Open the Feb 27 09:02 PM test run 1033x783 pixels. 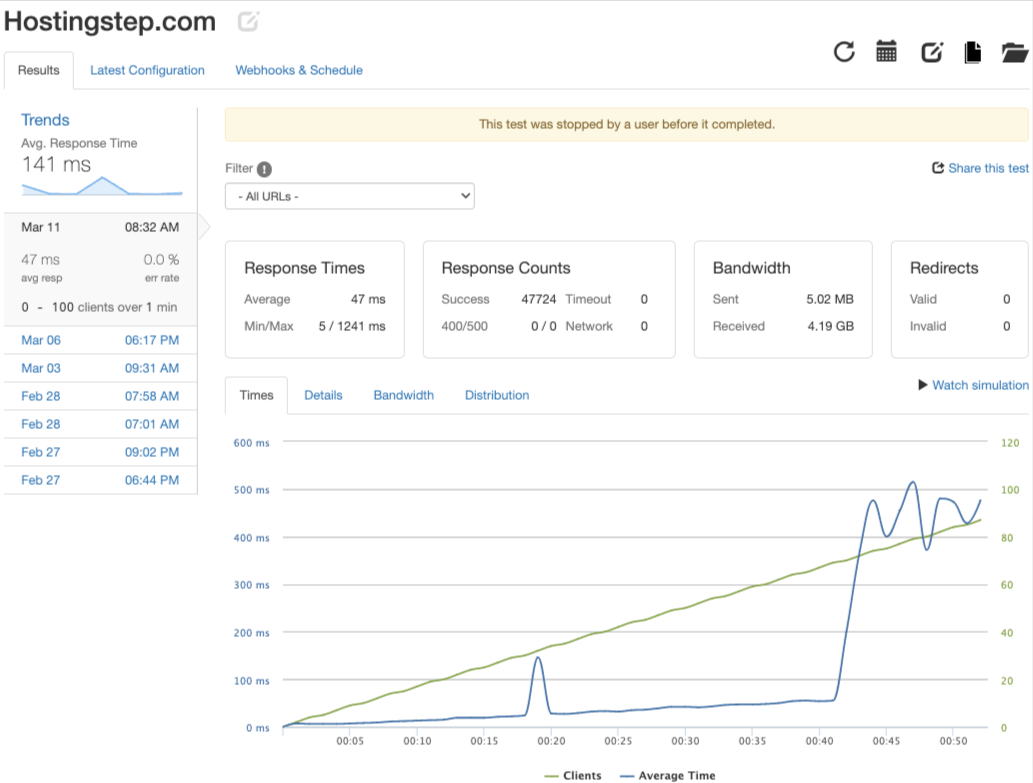[x=100, y=452]
